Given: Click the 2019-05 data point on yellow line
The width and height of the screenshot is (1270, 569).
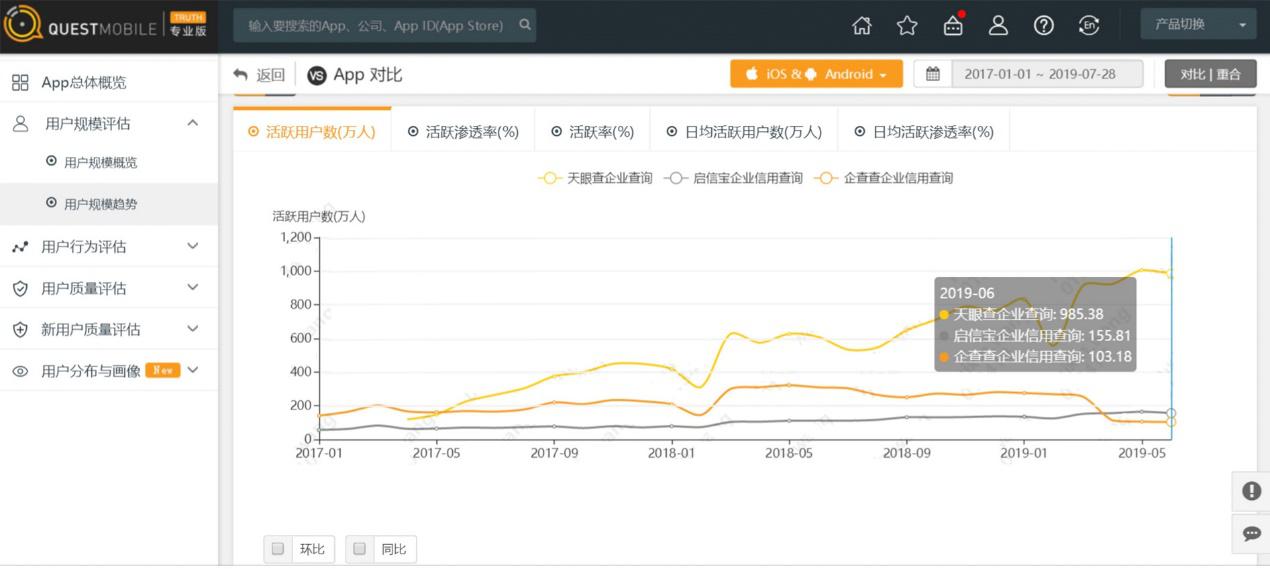Looking at the screenshot, I should [1141, 269].
